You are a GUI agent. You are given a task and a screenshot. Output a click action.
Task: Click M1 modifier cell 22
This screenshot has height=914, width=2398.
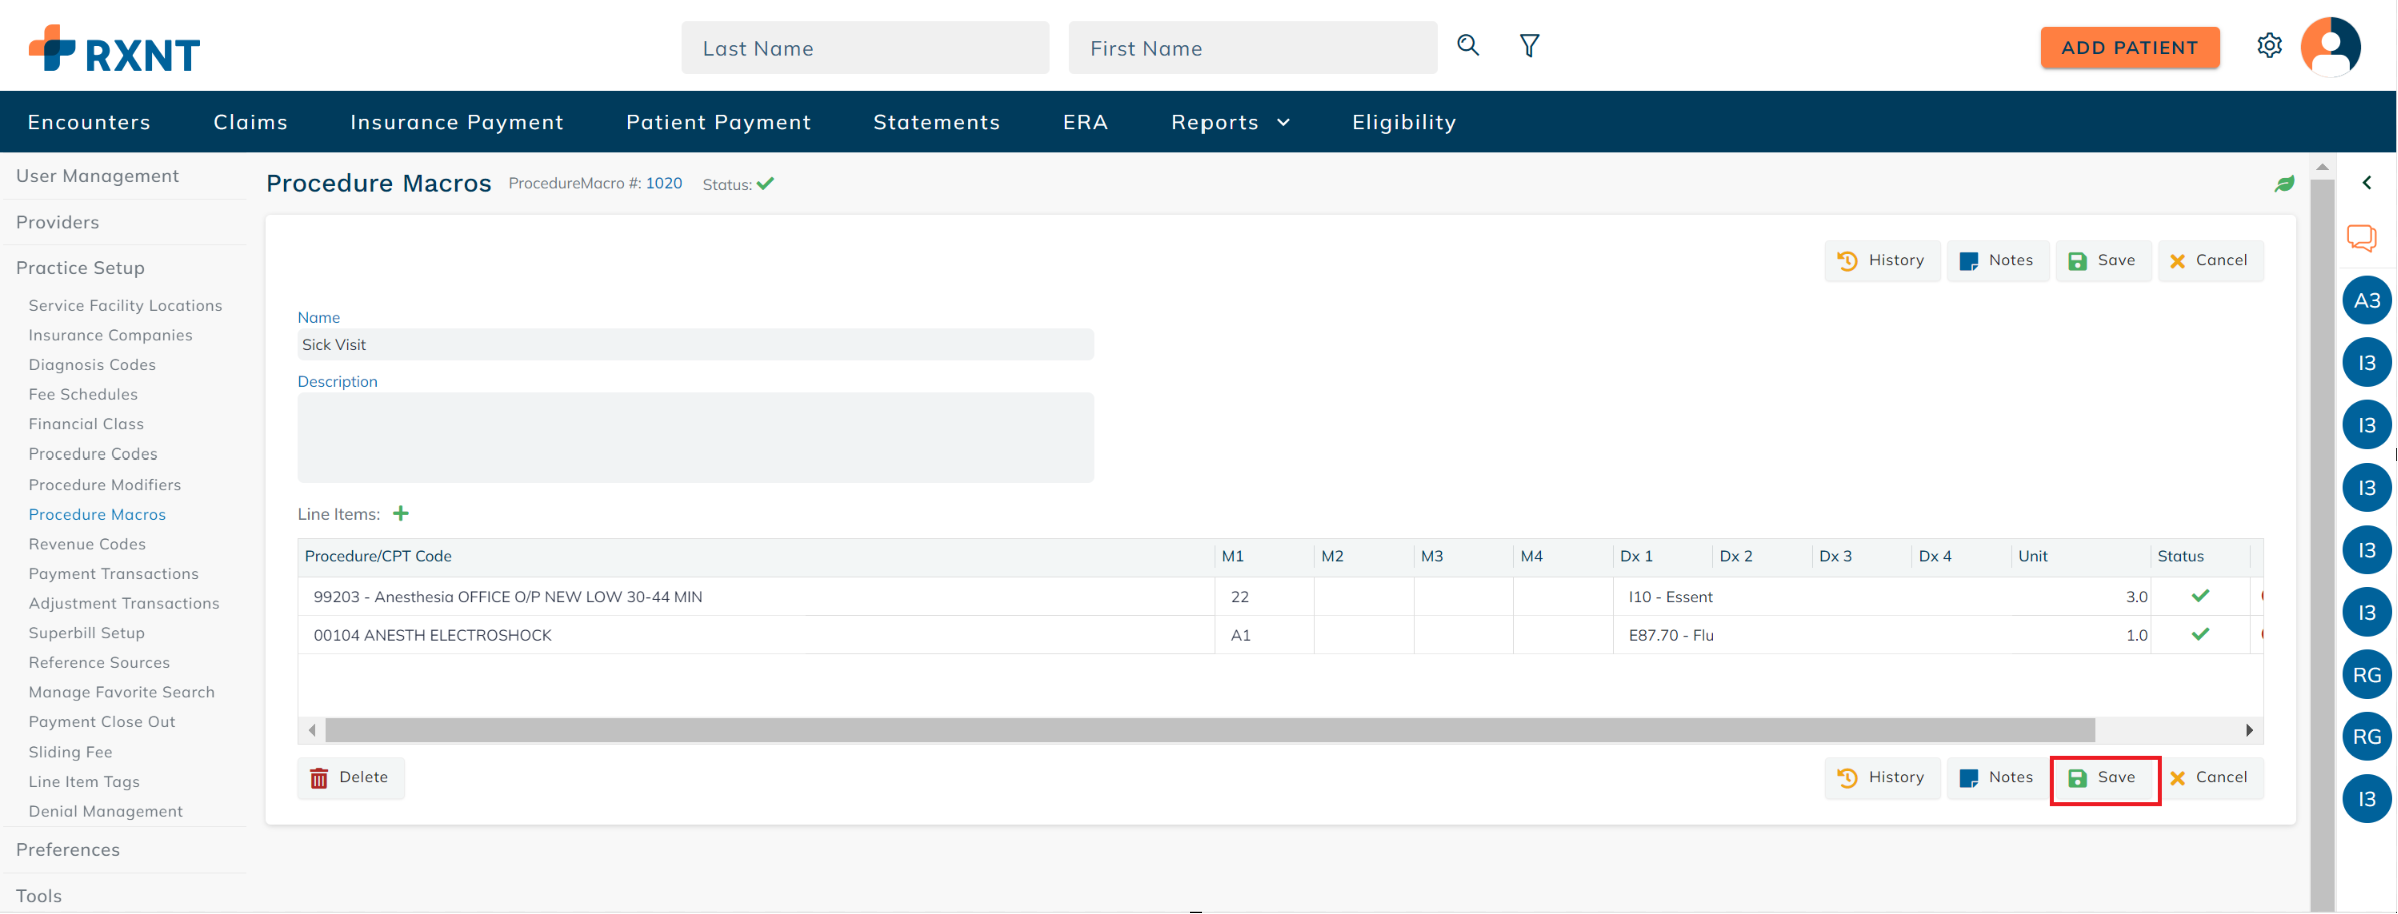tap(1264, 597)
